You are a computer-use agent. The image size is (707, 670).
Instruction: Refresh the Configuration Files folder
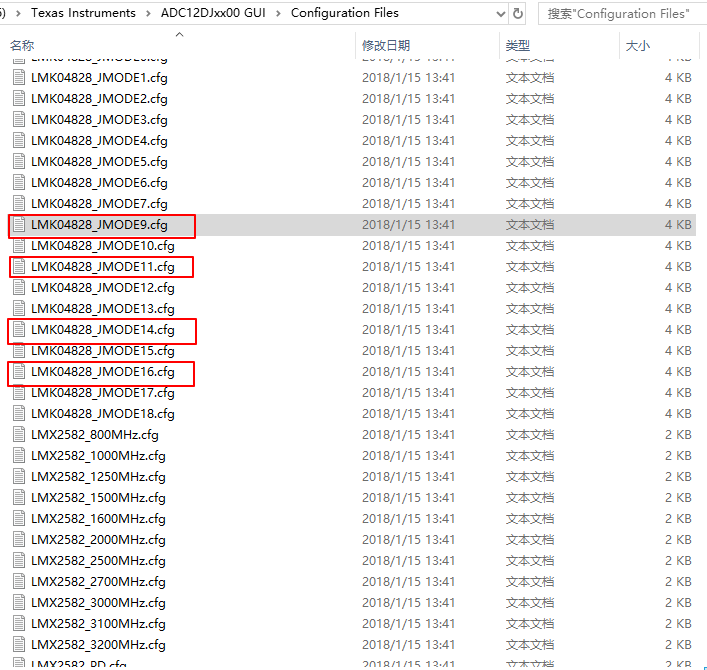pos(518,14)
